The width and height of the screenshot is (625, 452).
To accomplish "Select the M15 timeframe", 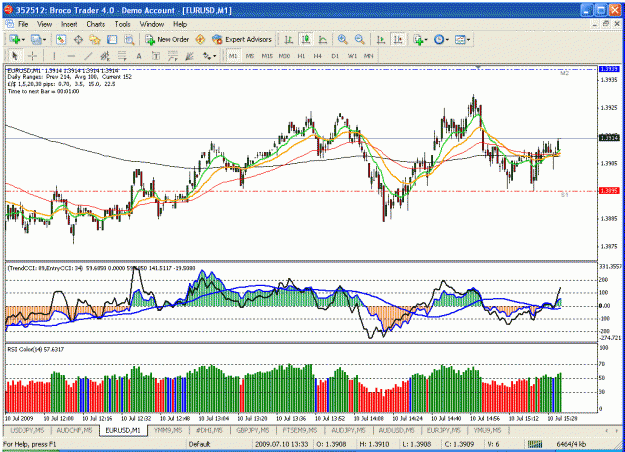I will click(267, 56).
